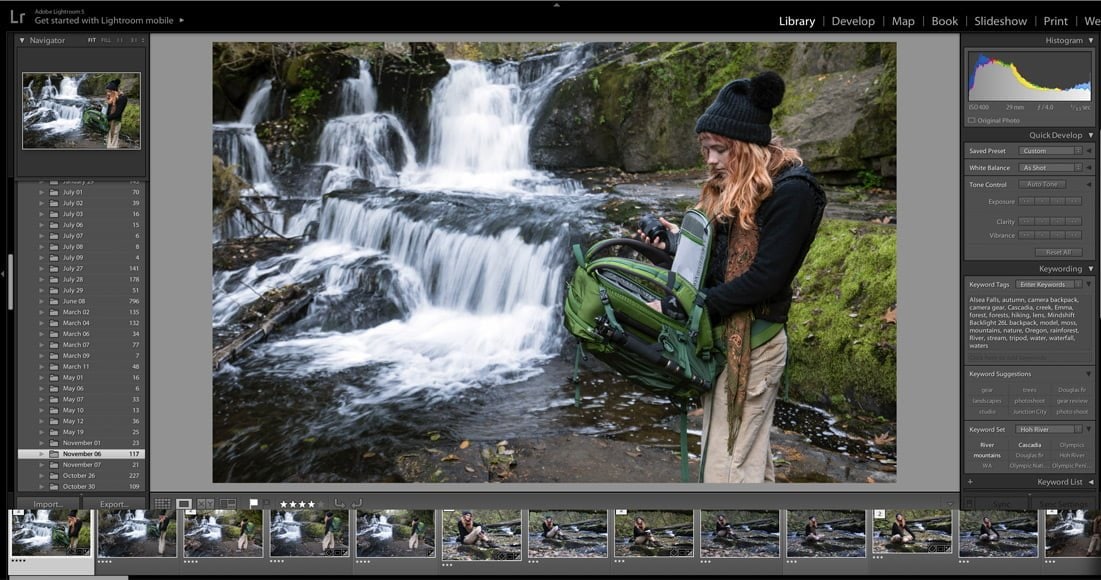Set rating with the star icons
This screenshot has height=580, width=1101.
coord(298,504)
